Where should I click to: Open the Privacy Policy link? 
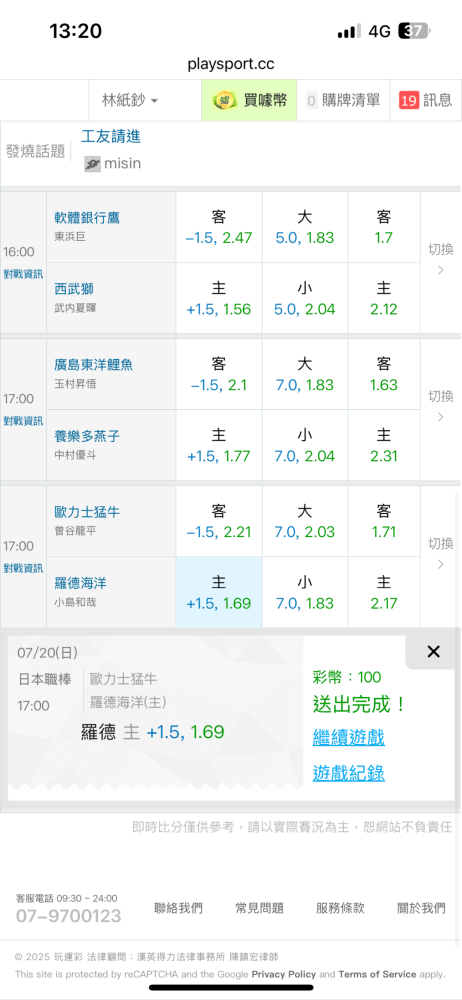point(283,974)
